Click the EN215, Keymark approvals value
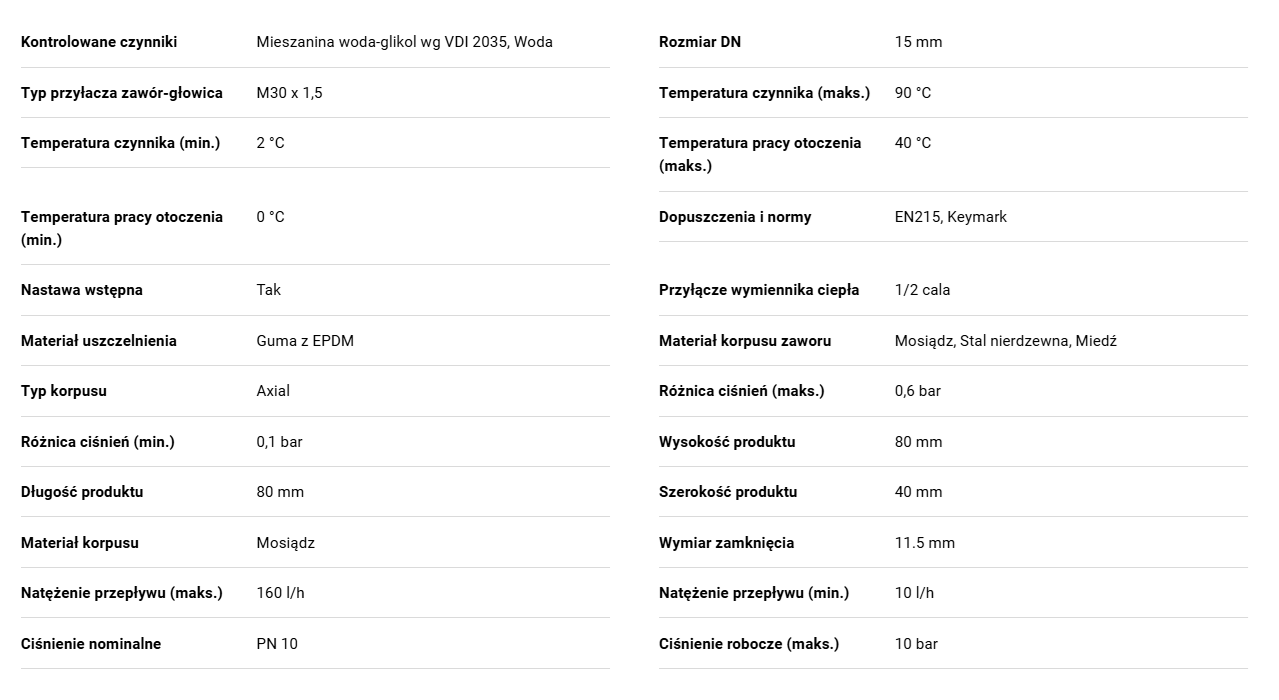Image resolution: width=1279 pixels, height=700 pixels. click(950, 217)
